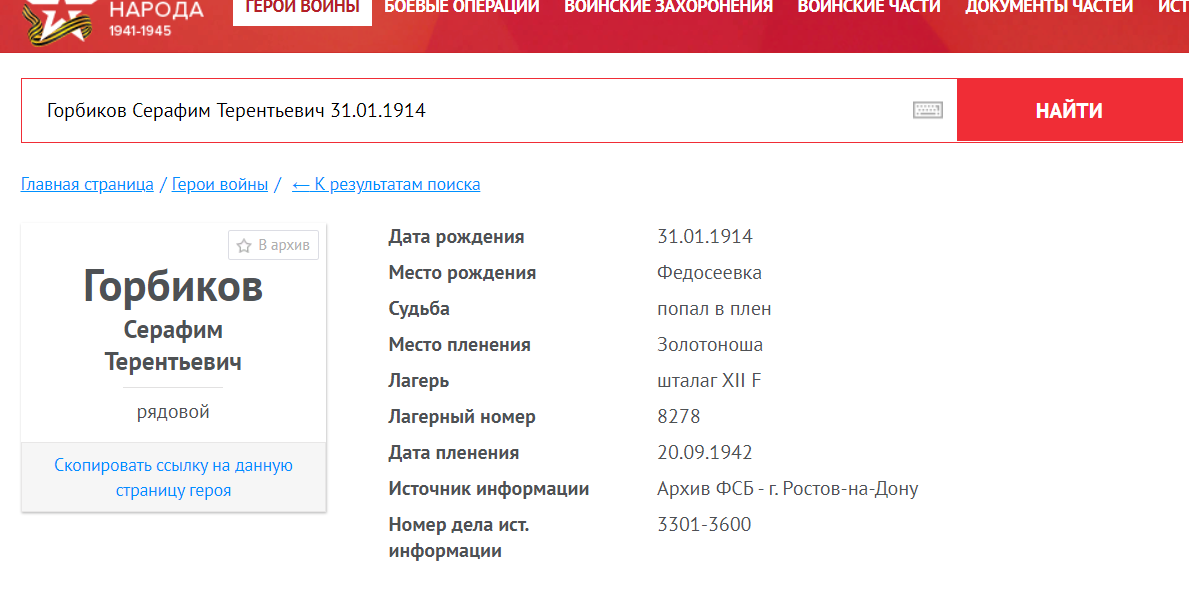This screenshot has height=601, width=1189.
Task: Click the Горбиков surname heading
Action: click(x=173, y=286)
